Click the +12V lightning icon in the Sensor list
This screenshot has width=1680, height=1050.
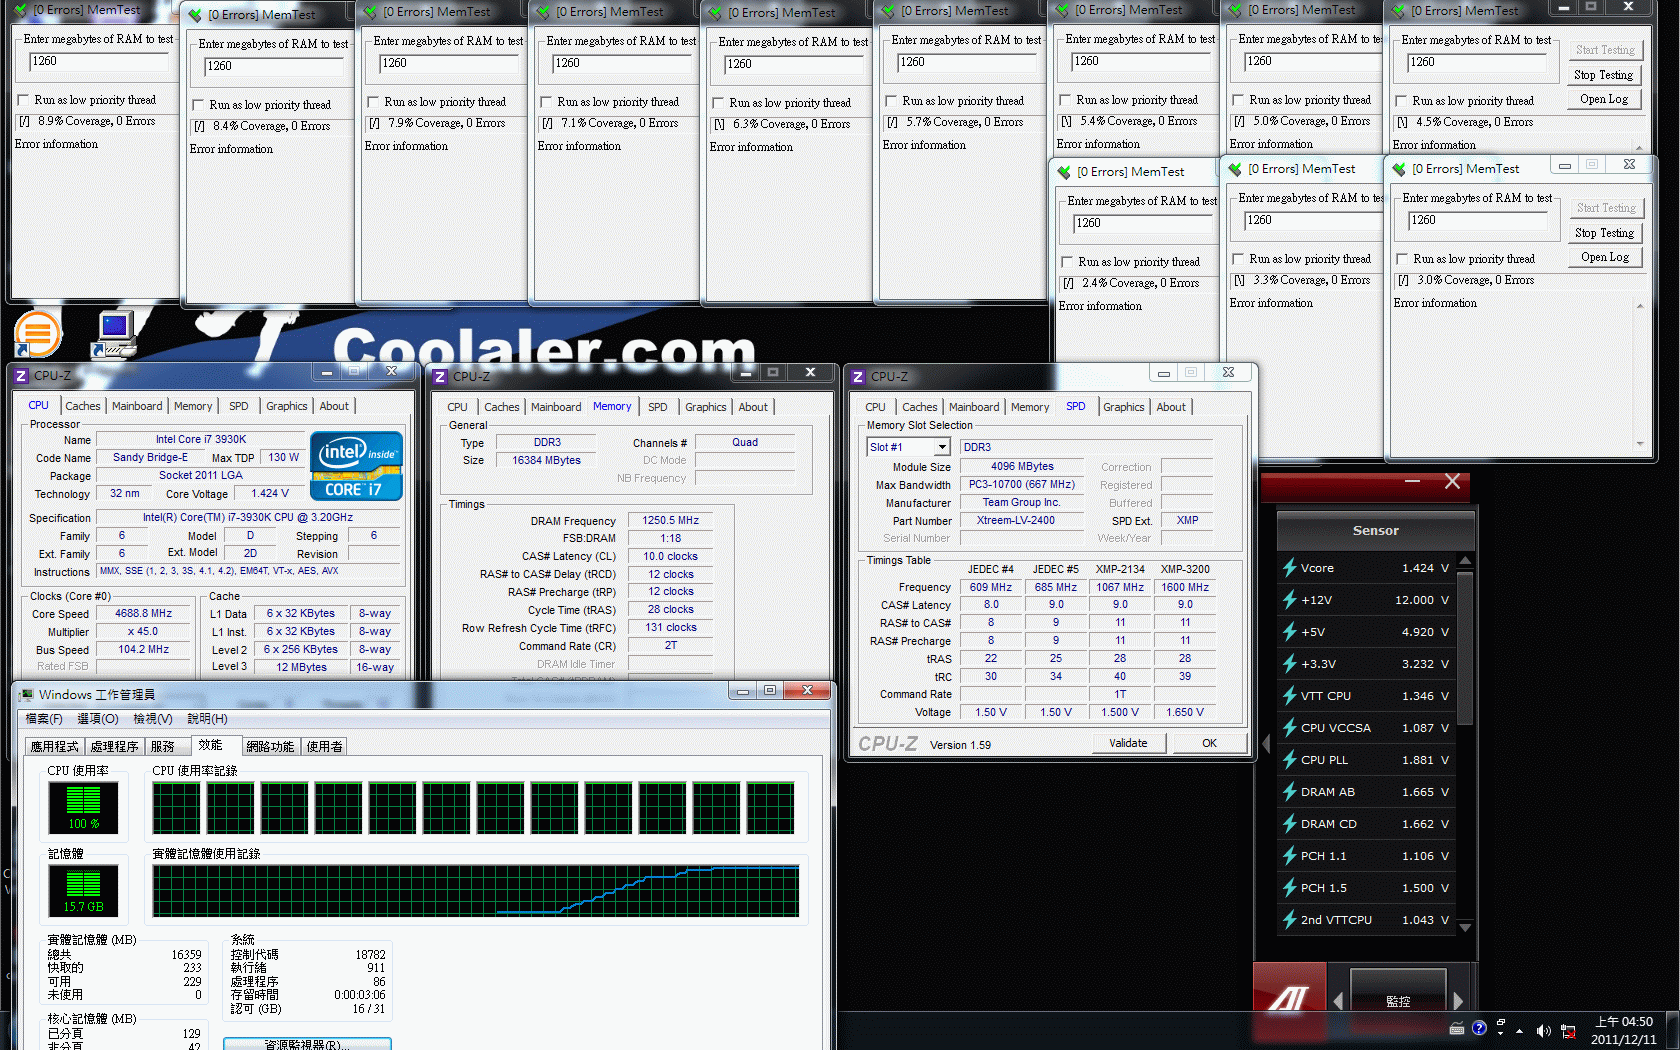tap(1290, 600)
